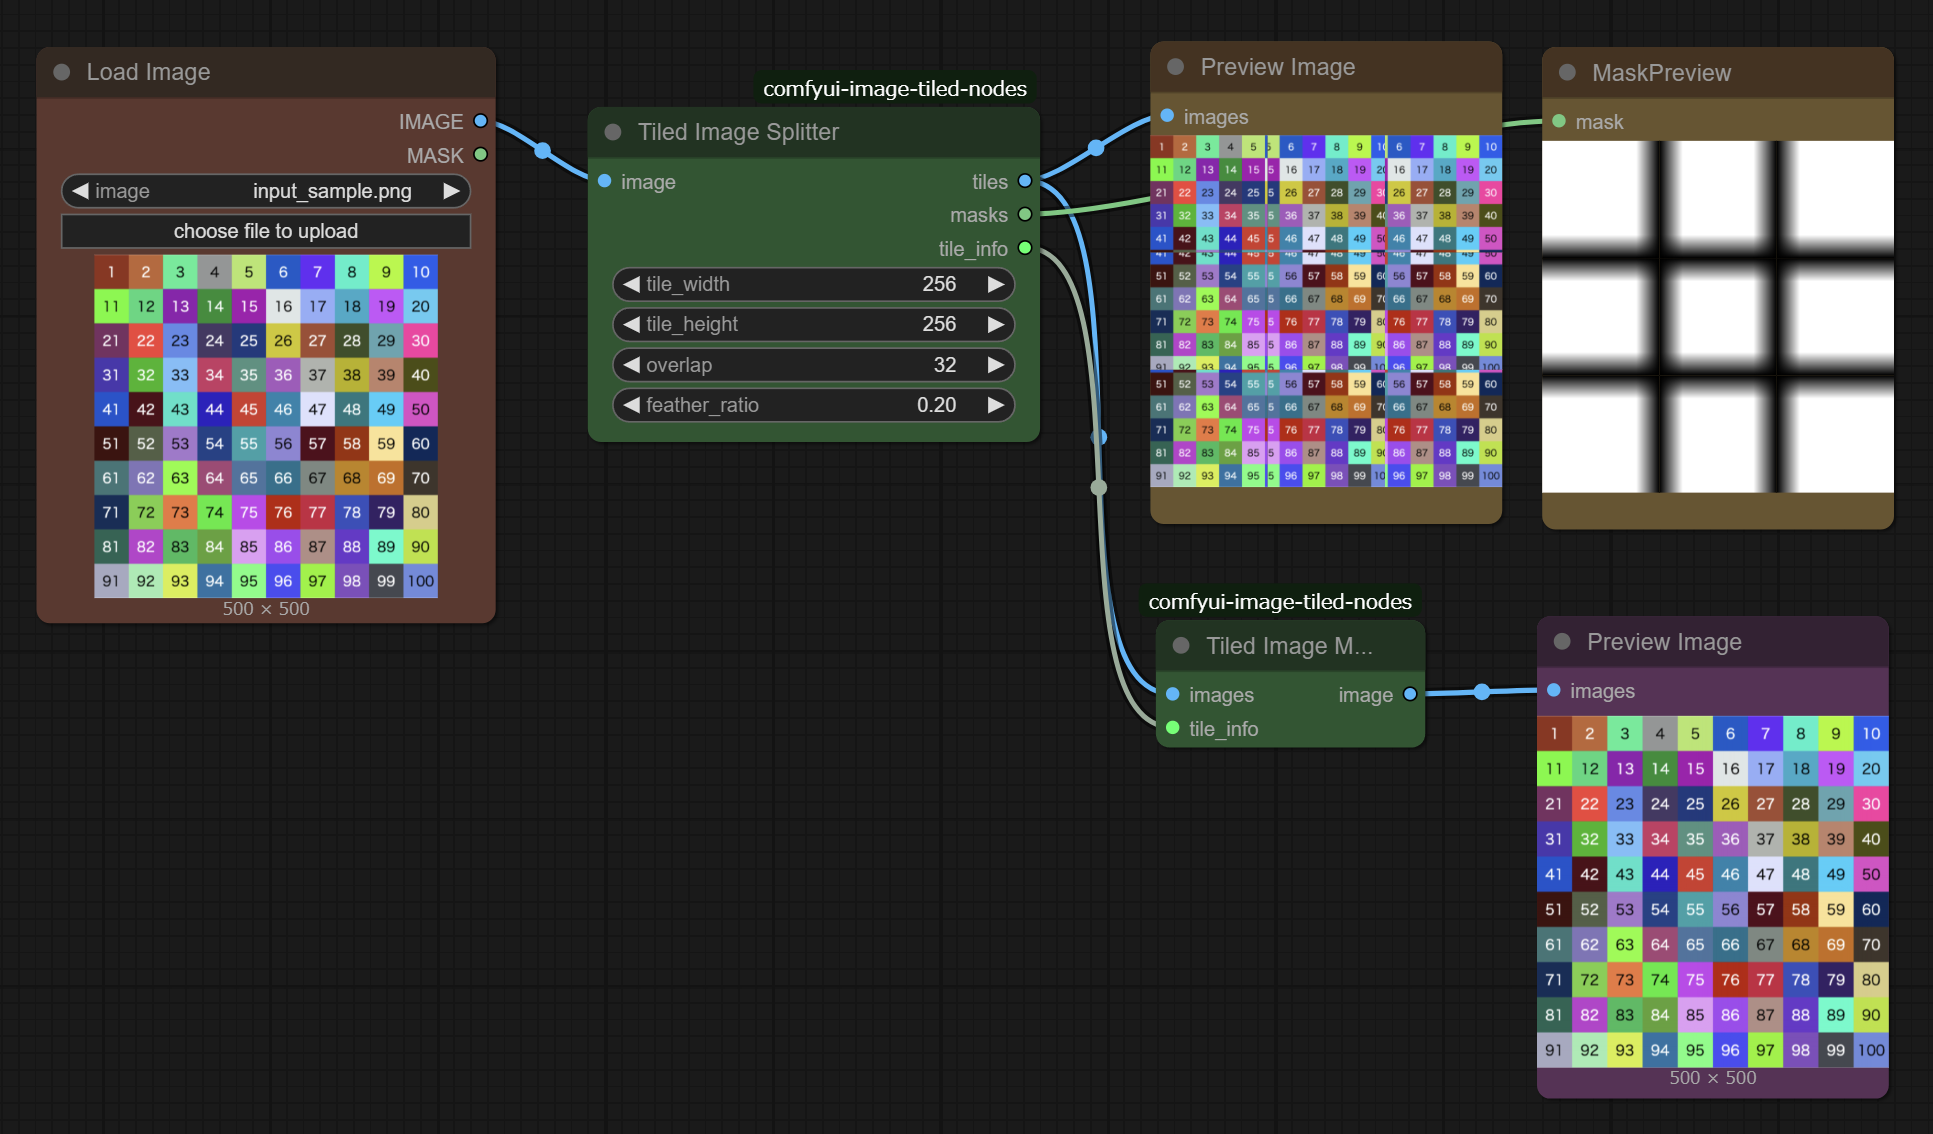Select next image file with right arrow
This screenshot has width=1933, height=1134.
pyautogui.click(x=452, y=190)
